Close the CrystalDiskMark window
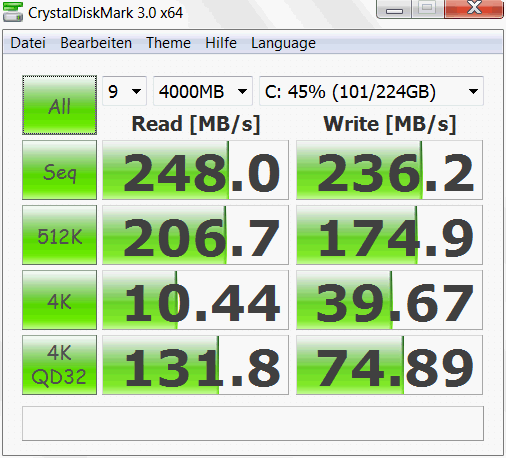Screen dimensions: 506x458 pyautogui.click(x=474, y=9)
